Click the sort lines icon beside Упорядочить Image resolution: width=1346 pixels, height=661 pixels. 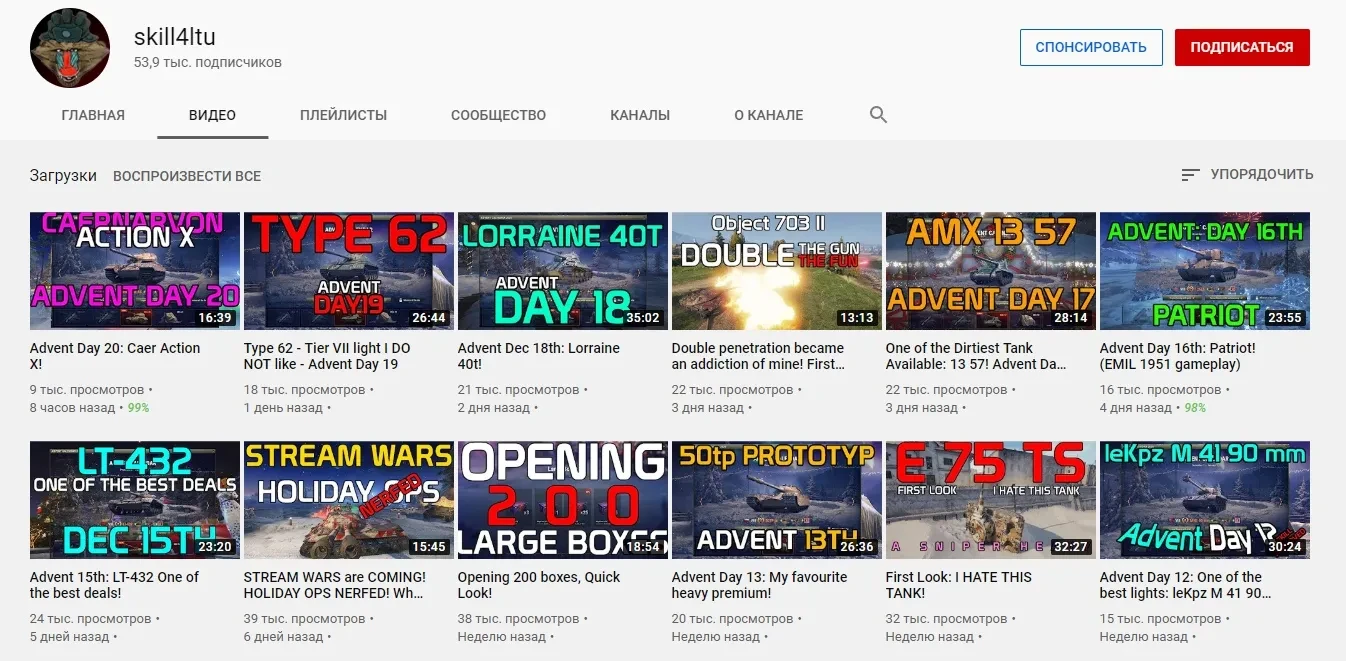[x=1190, y=175]
